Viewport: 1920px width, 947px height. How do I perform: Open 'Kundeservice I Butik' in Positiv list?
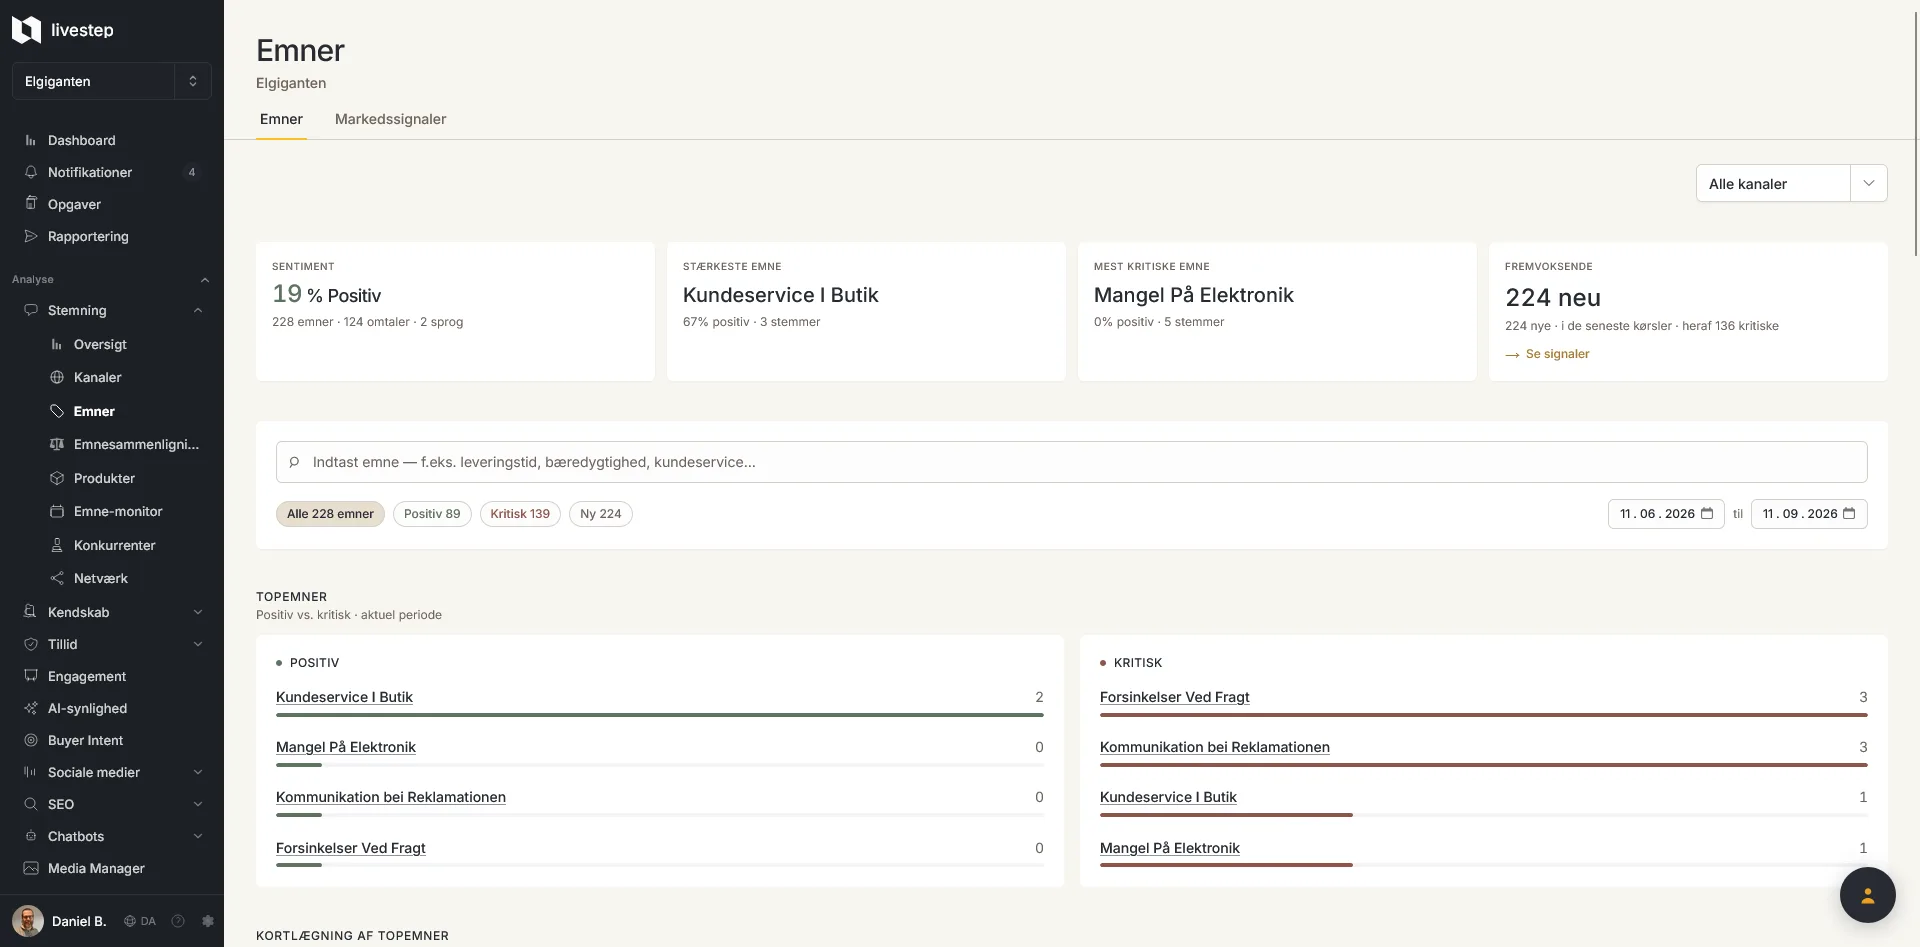344,697
